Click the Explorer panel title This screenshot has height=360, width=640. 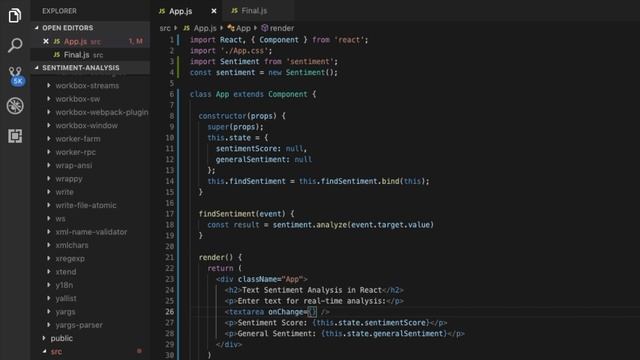tap(59, 11)
